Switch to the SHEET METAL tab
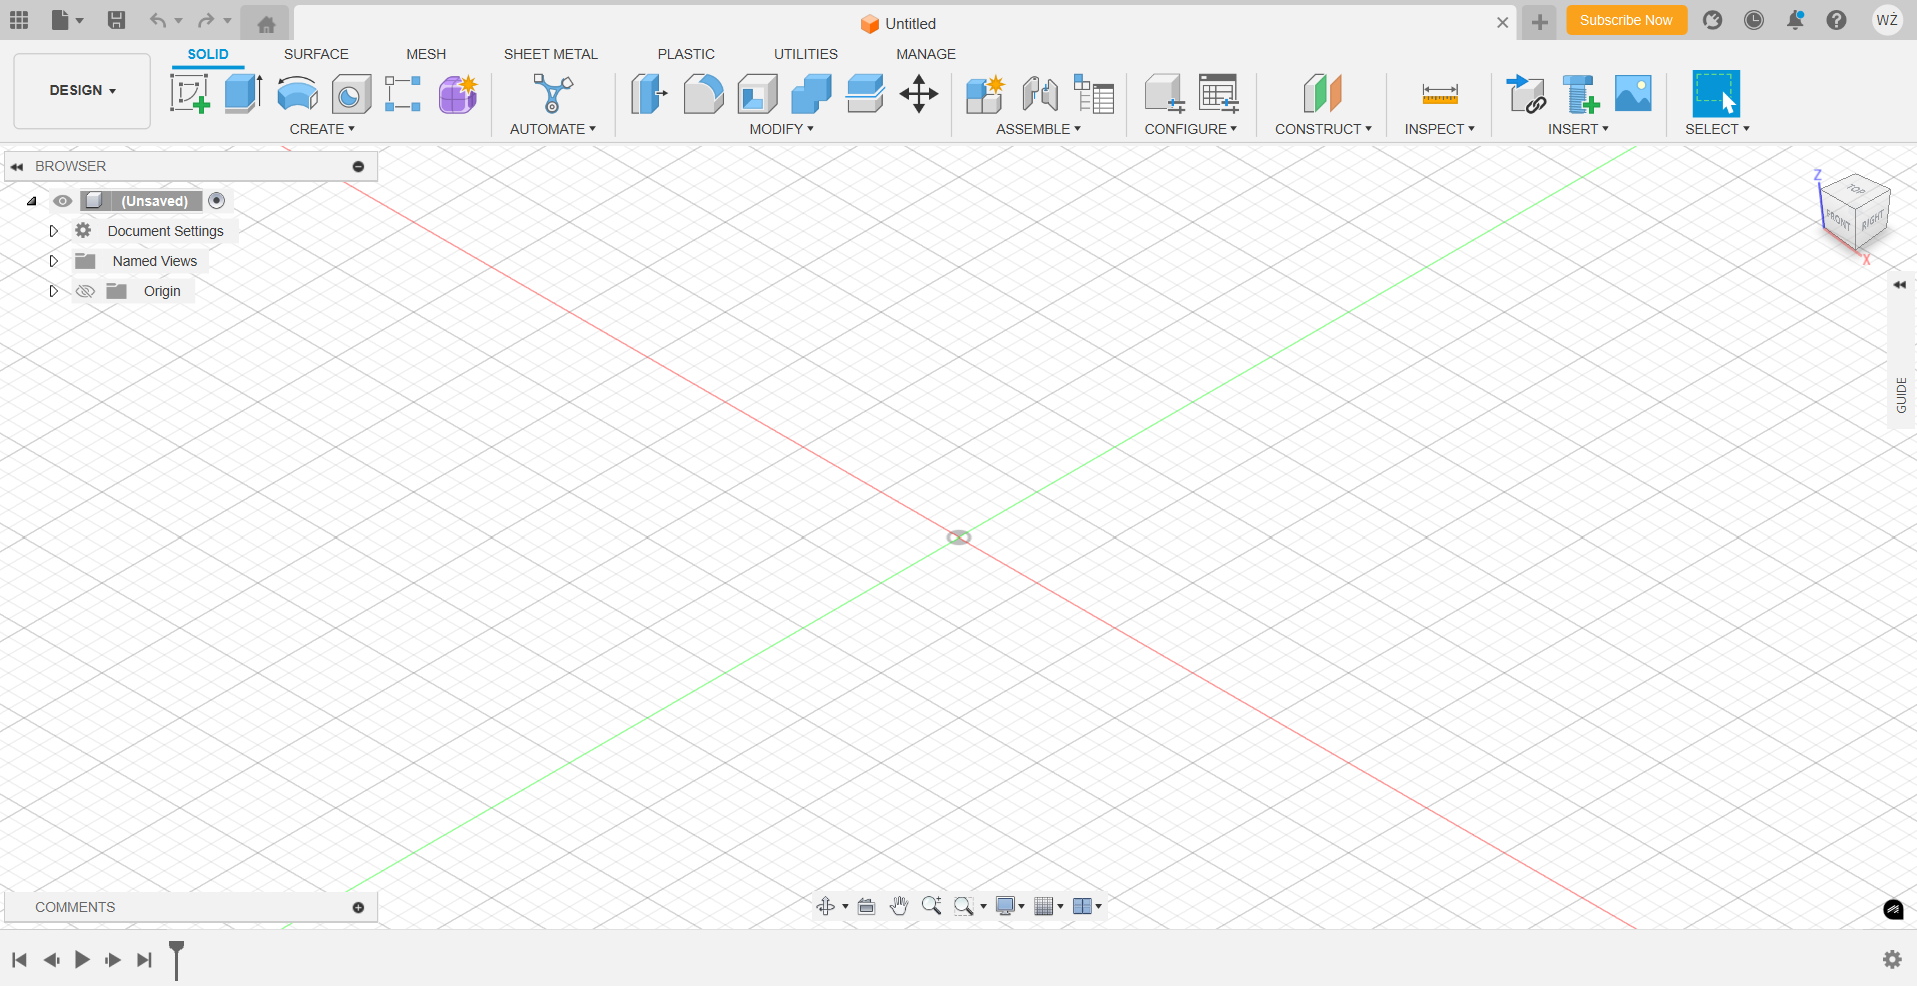 tap(551, 54)
